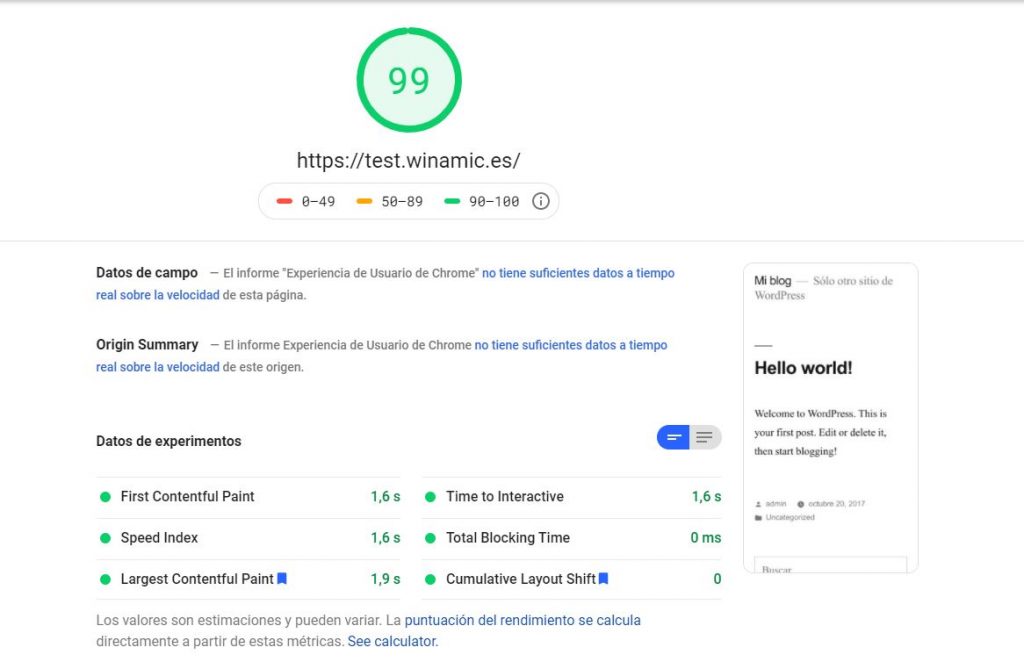Open the 'Hello world!' post title
Screen dimensions: 1024x662
coord(802,368)
